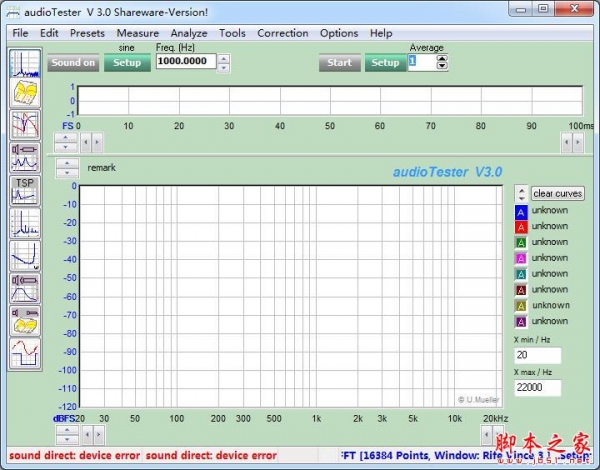
Task: Click the remark text label
Action: pos(101,168)
